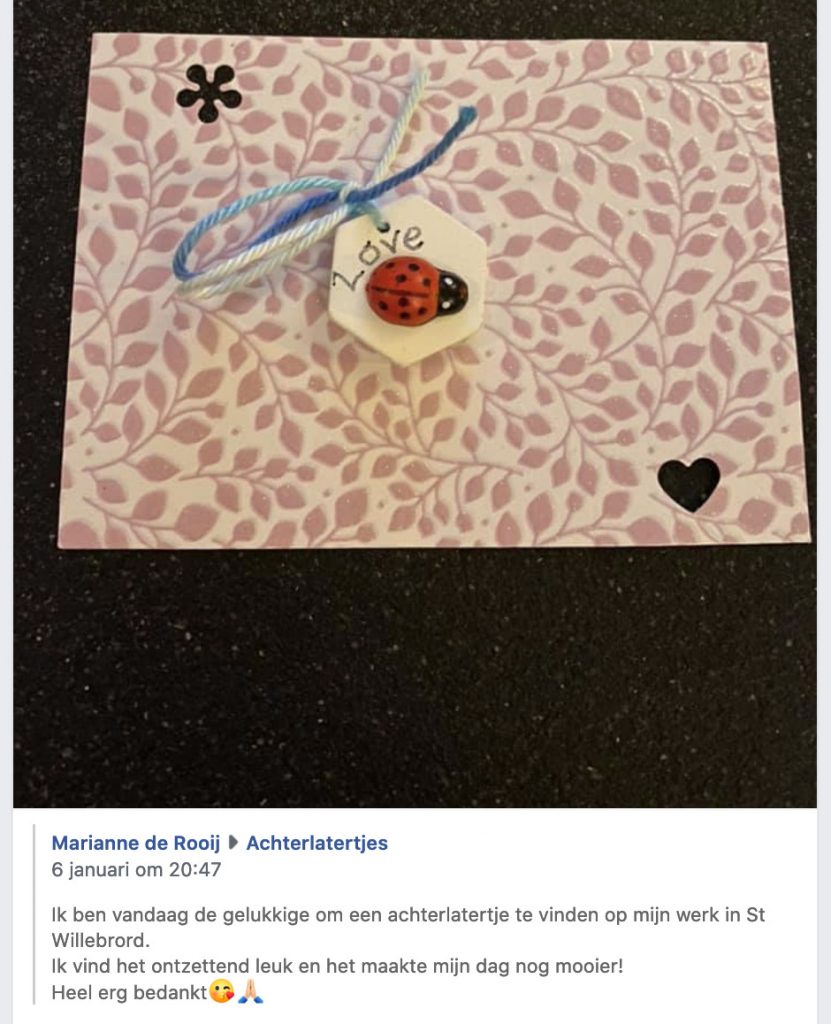Click the arrow between author and group name
Screen dimensions: 831x1024
point(233,843)
